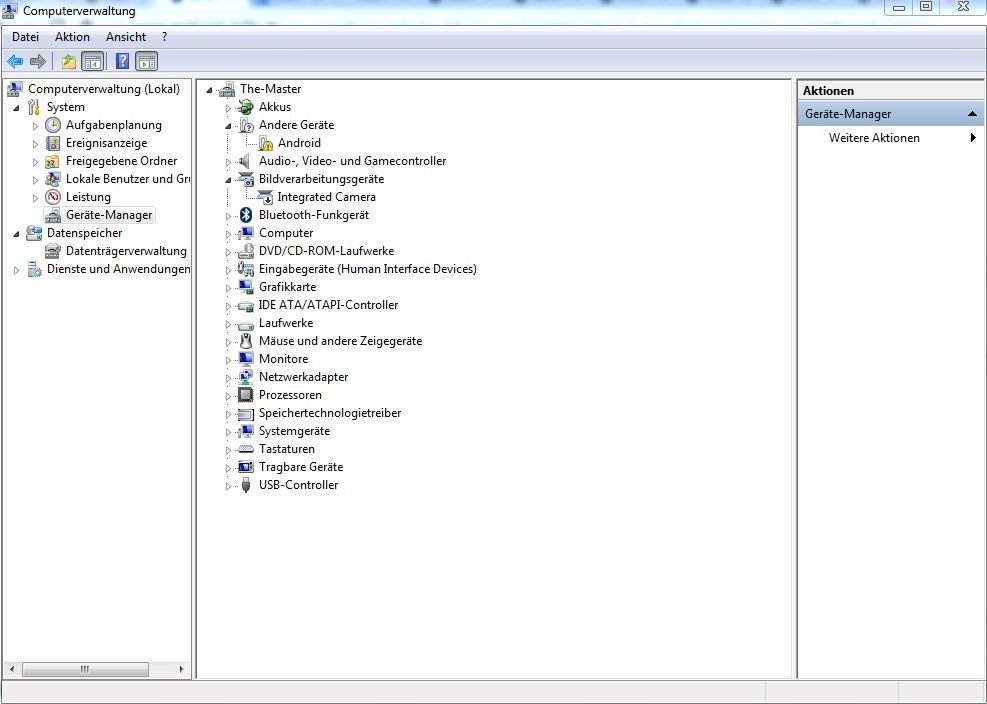This screenshot has height=704, width=987.
Task: Click the up-one-level folder toolbar icon
Action: 69,62
